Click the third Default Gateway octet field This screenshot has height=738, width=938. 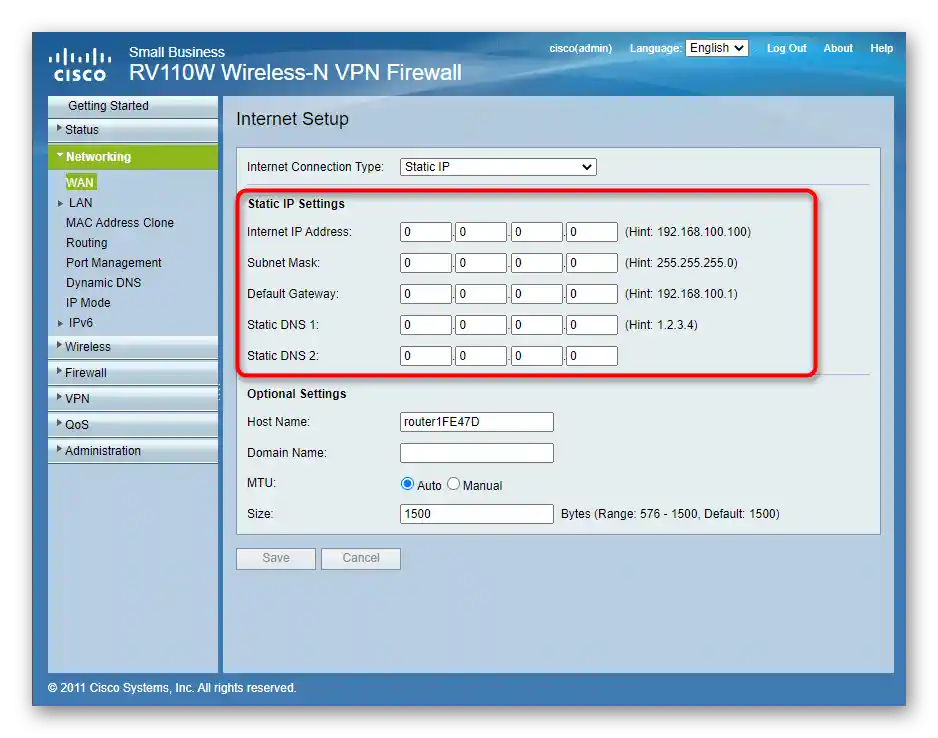coord(537,294)
